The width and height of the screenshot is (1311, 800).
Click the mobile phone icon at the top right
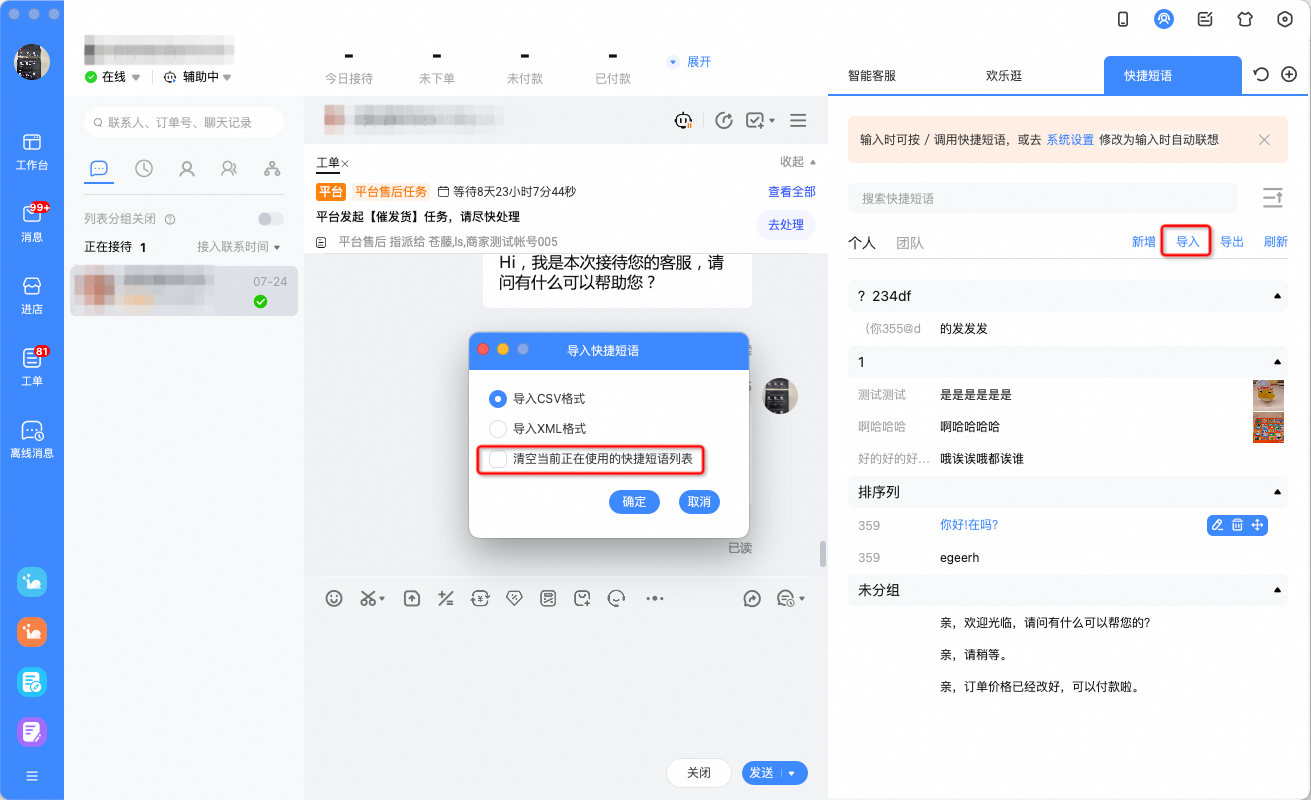[x=1123, y=19]
